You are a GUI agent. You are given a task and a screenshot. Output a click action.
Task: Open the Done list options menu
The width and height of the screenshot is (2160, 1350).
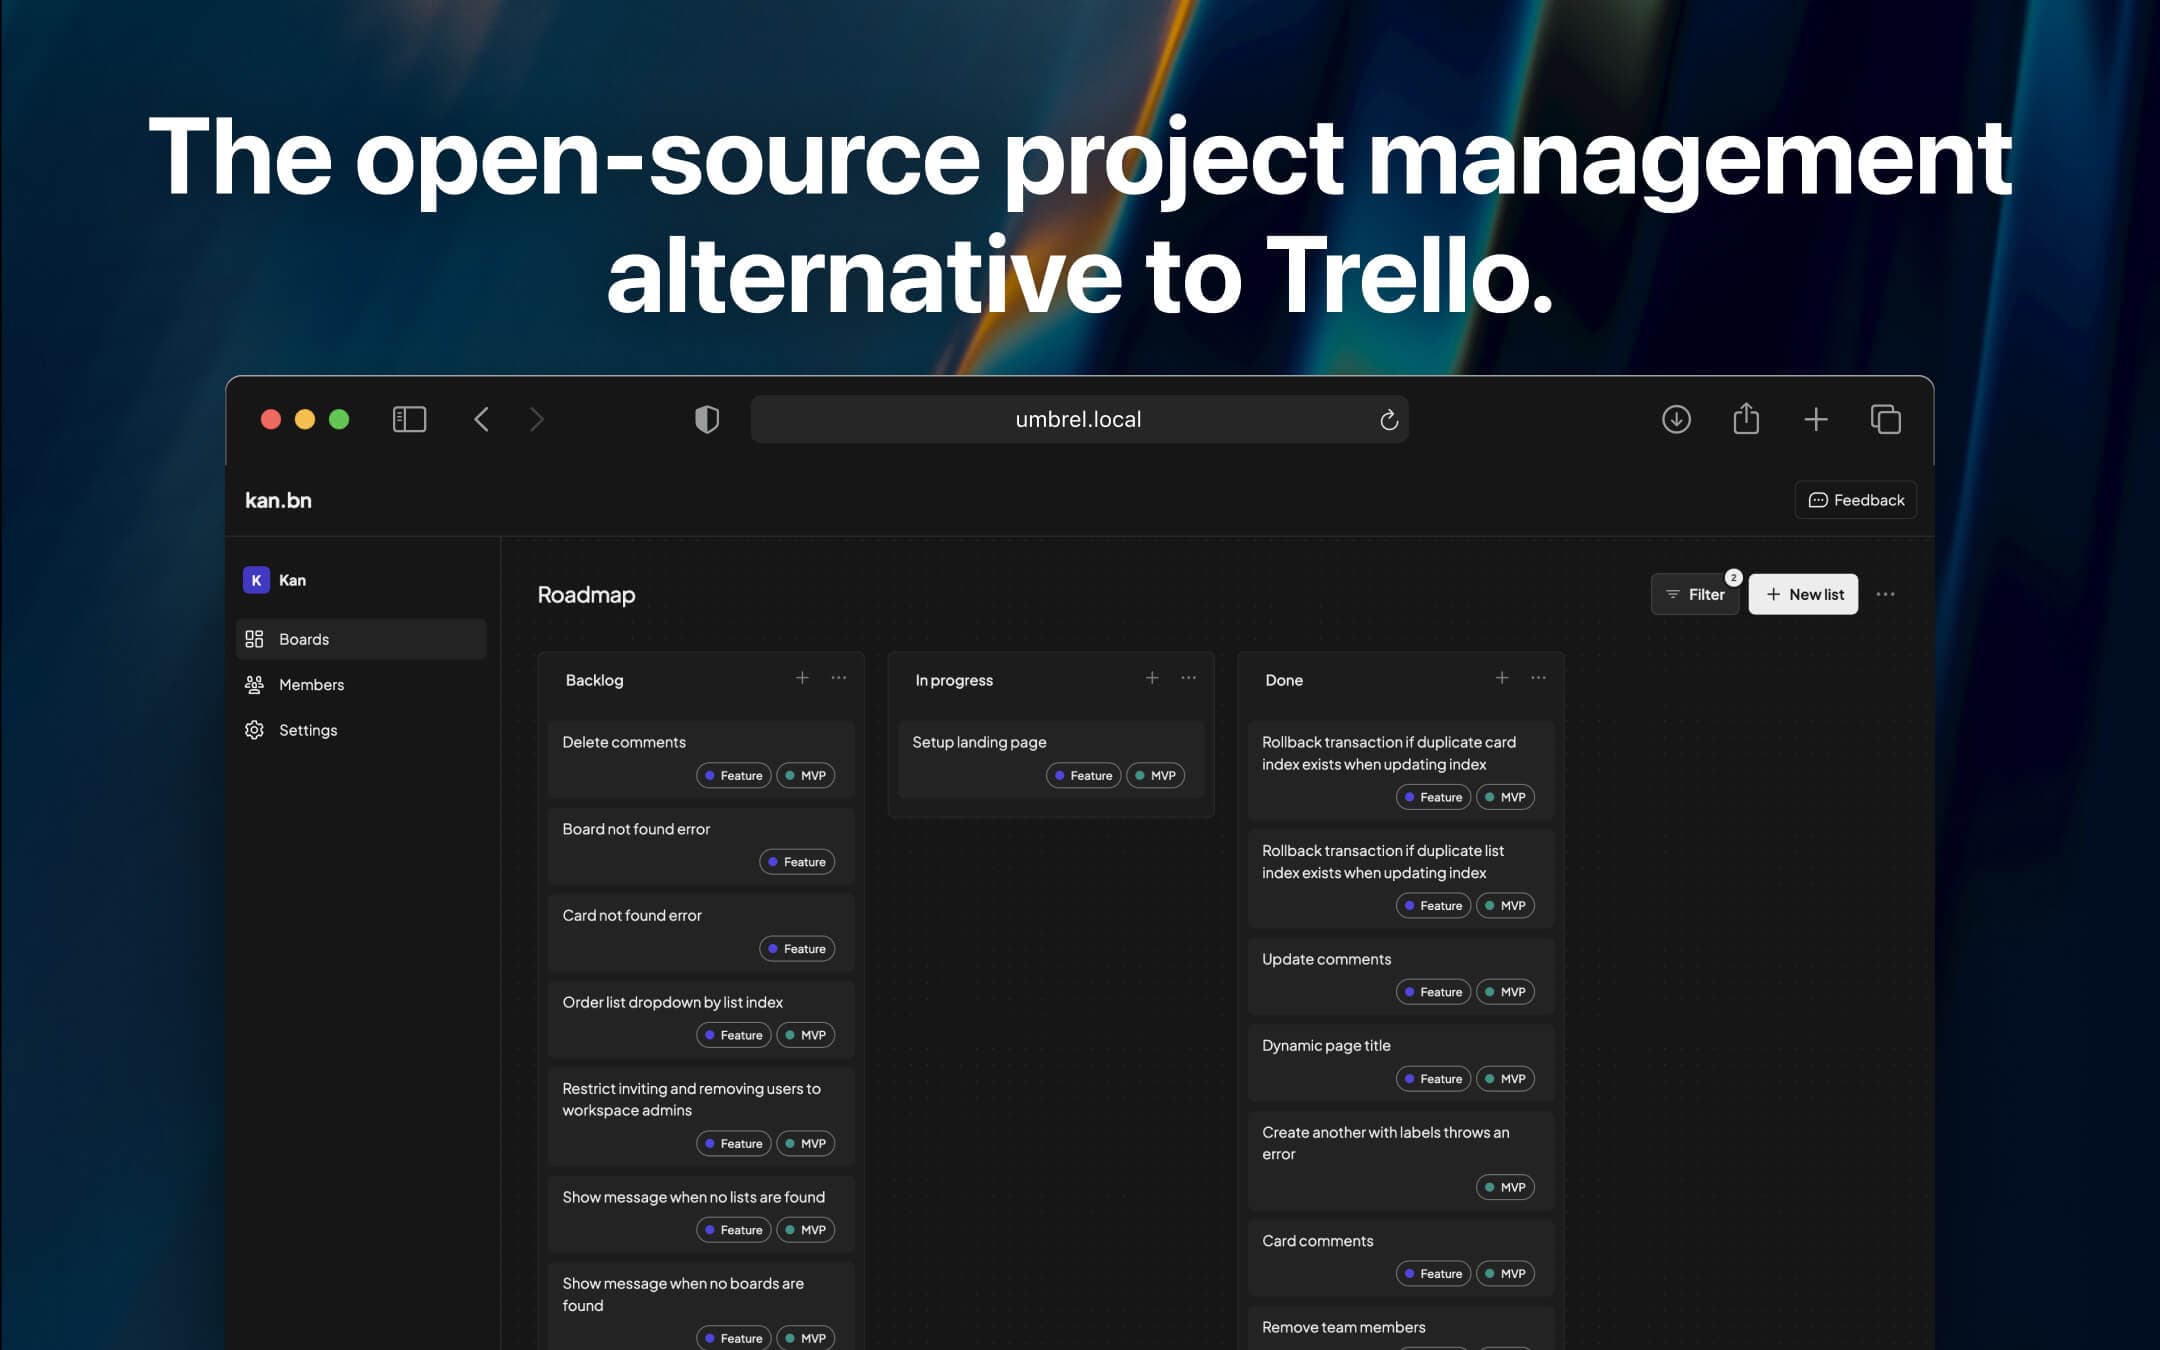point(1538,677)
